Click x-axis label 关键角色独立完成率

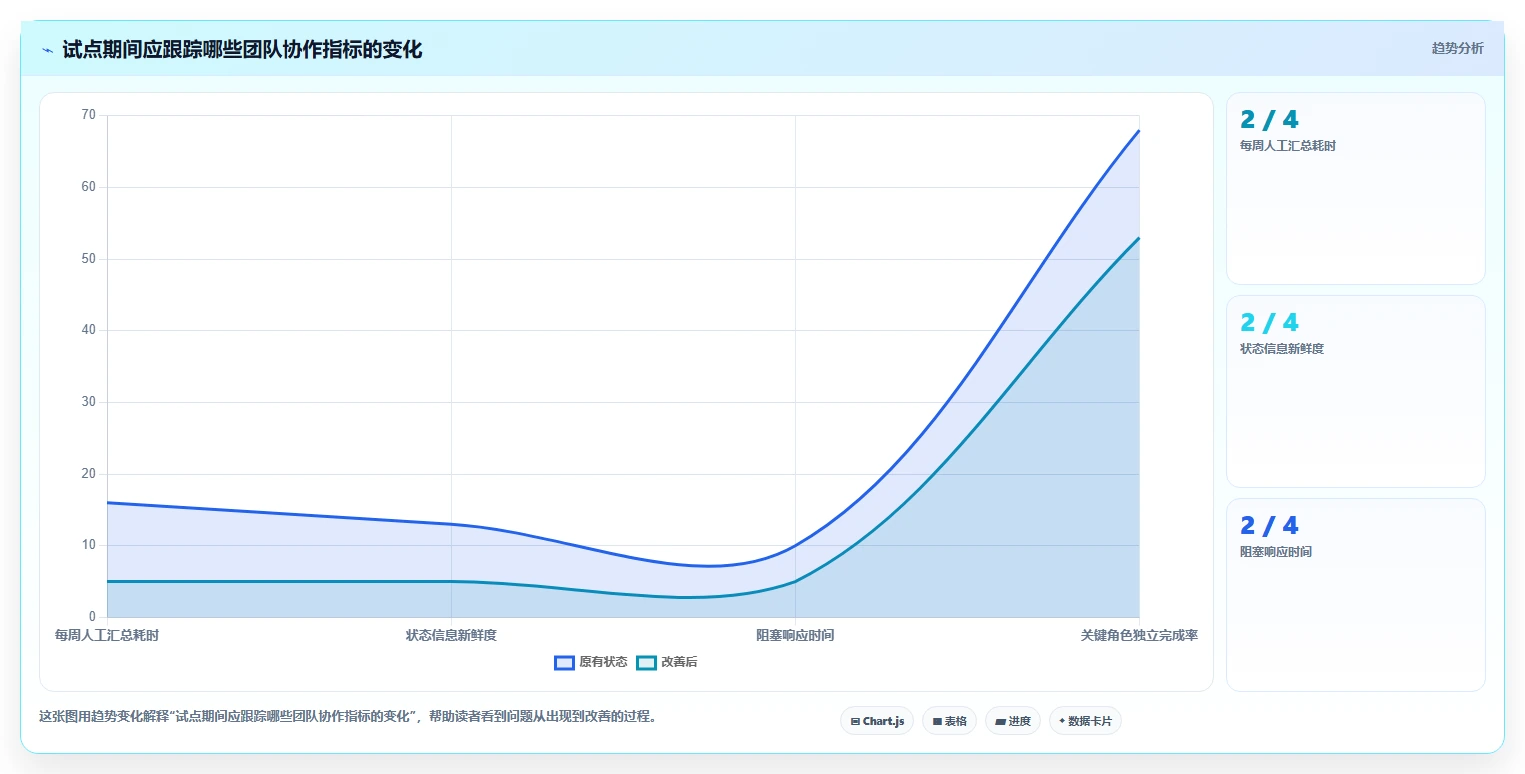coord(1139,635)
